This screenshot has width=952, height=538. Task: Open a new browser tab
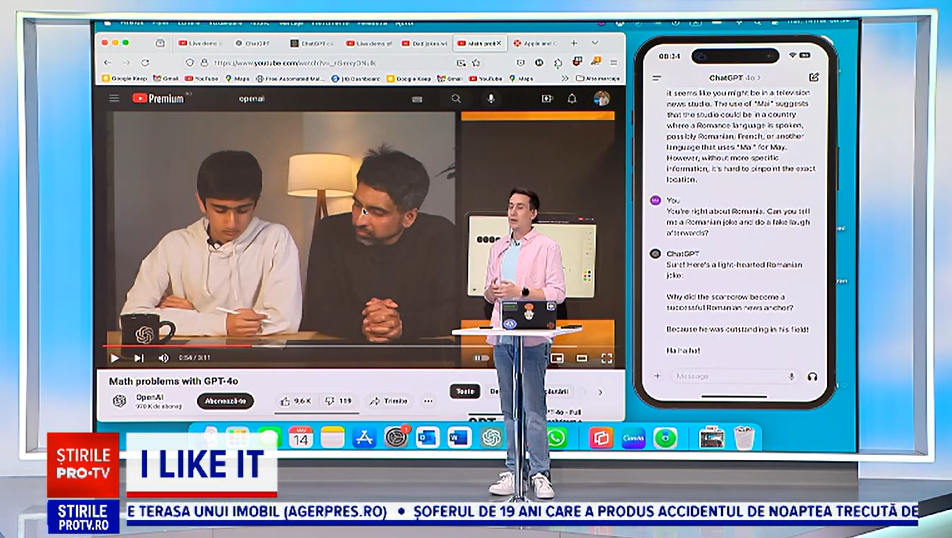[573, 43]
